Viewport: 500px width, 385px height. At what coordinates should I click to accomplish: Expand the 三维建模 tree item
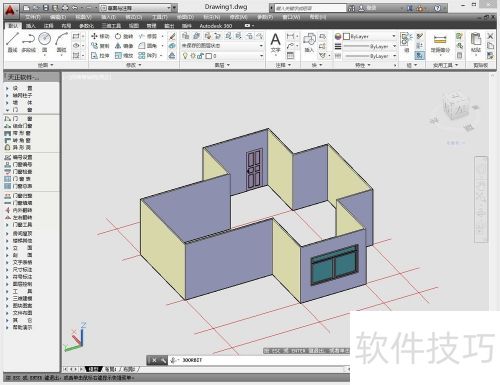(x=7, y=298)
